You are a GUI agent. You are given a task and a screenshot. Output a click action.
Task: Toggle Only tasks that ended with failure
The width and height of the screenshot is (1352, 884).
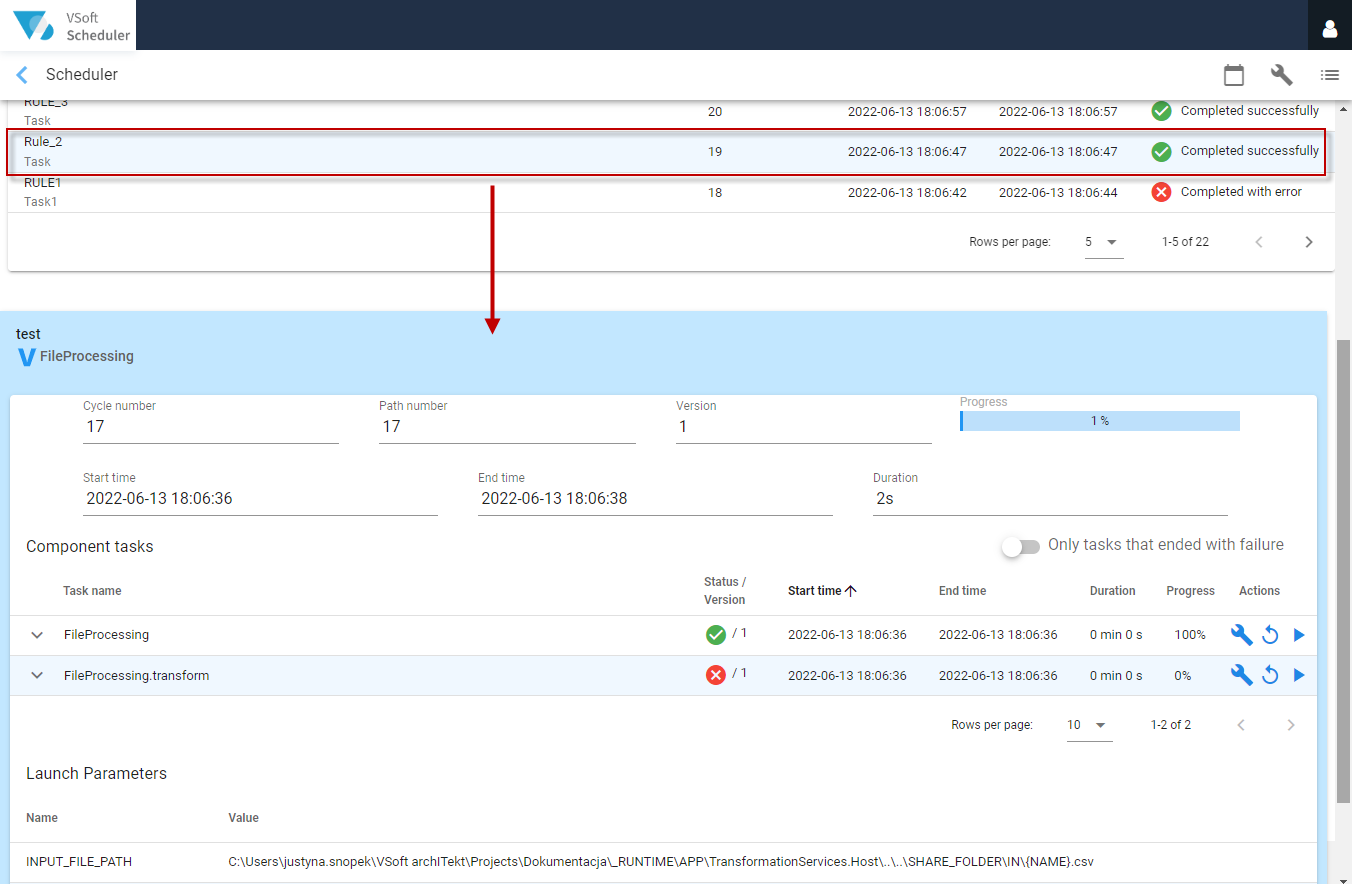click(x=1021, y=546)
